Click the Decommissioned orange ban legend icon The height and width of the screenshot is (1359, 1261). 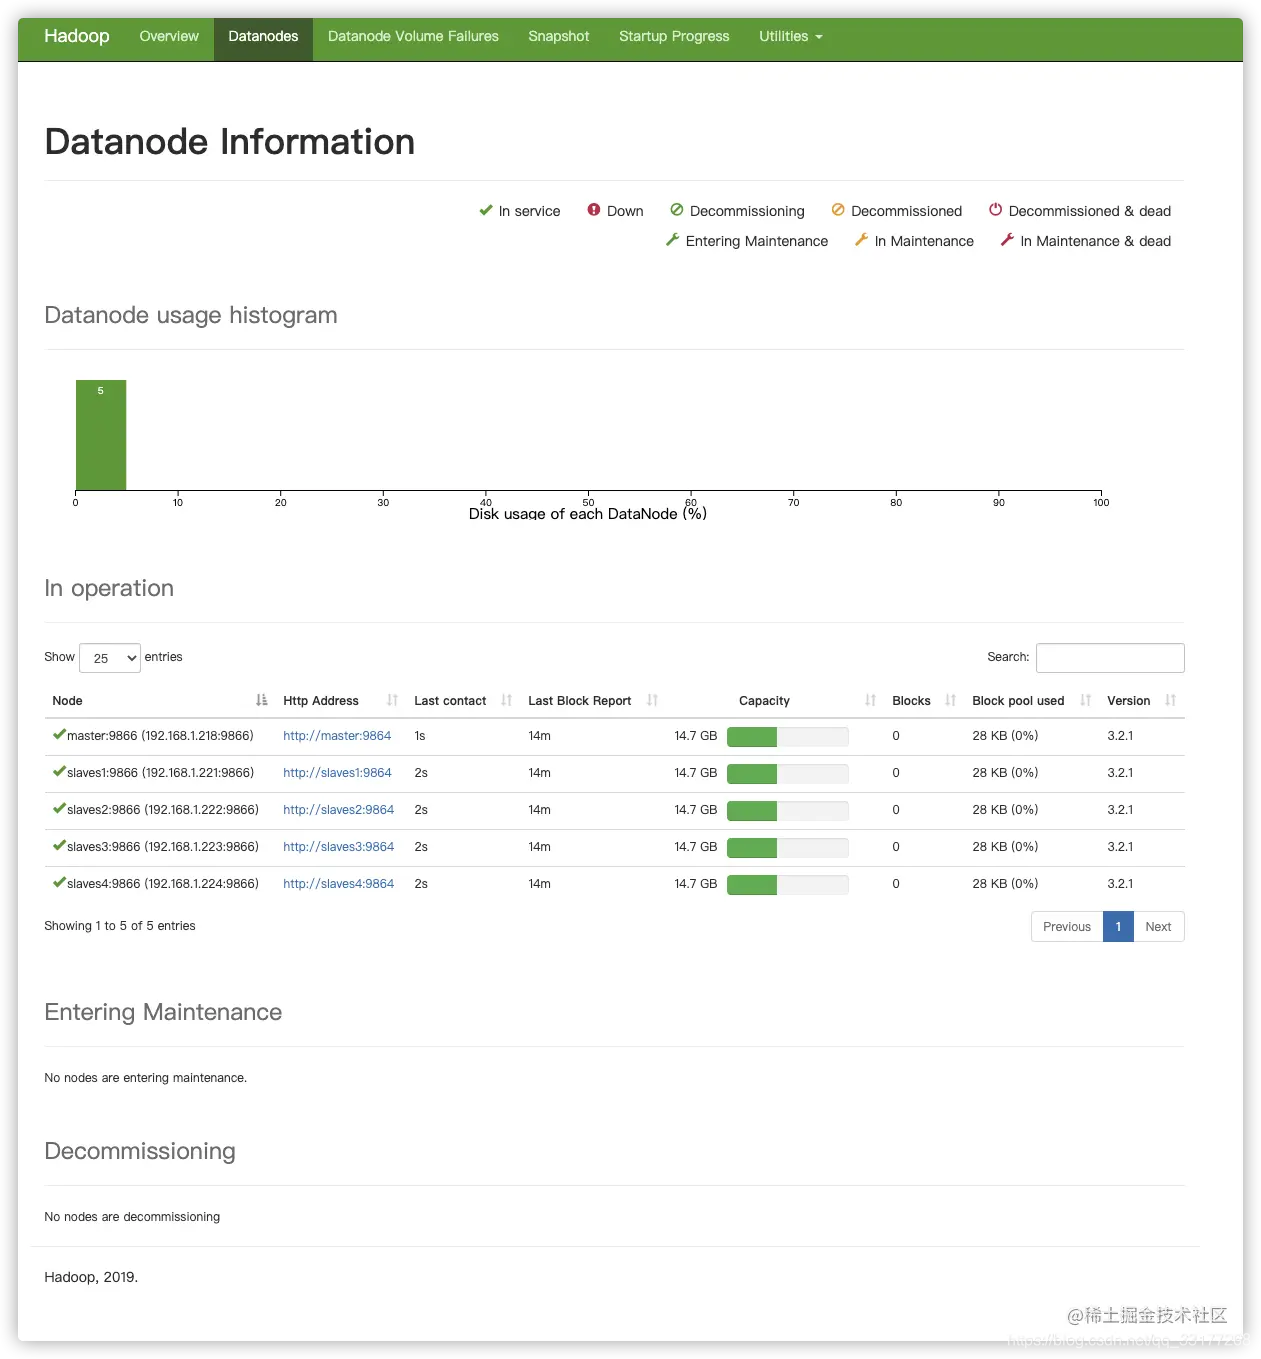(x=838, y=210)
